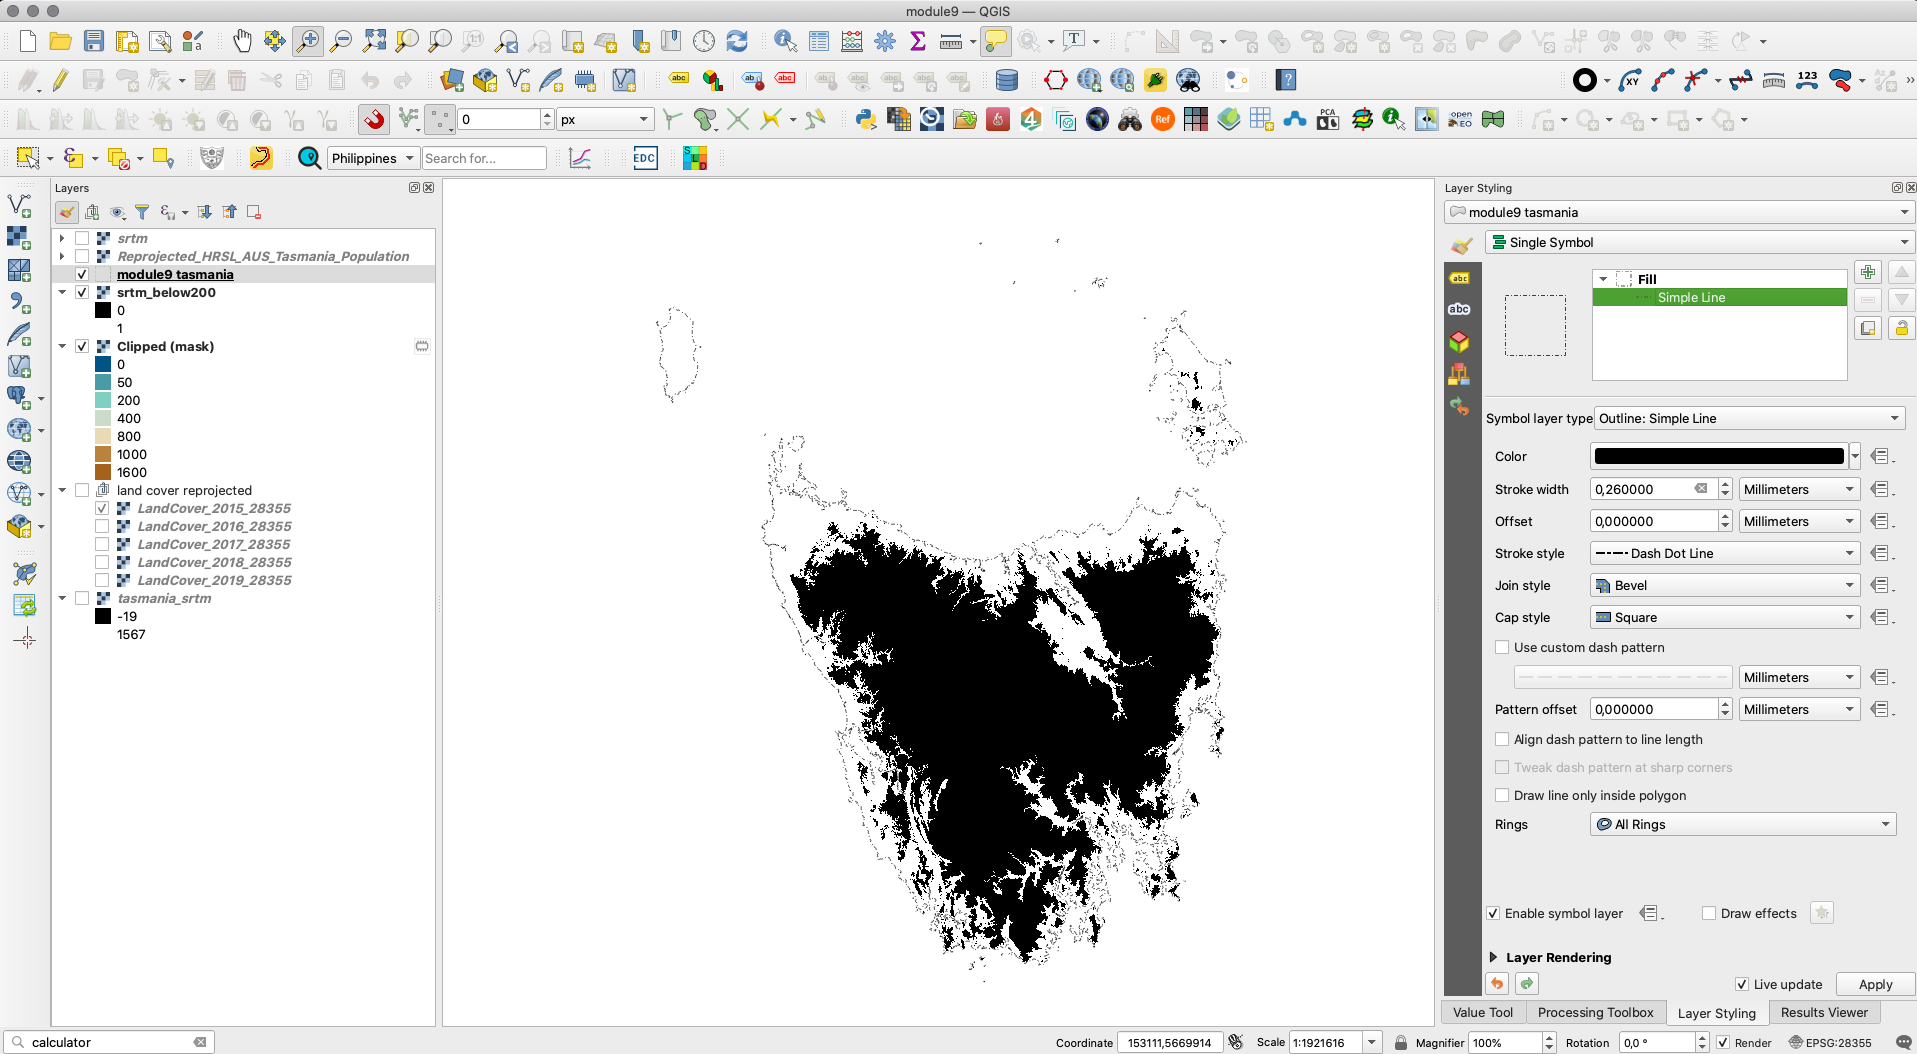The width and height of the screenshot is (1917, 1054).
Task: Click the Draw effects customize star button
Action: click(1822, 913)
